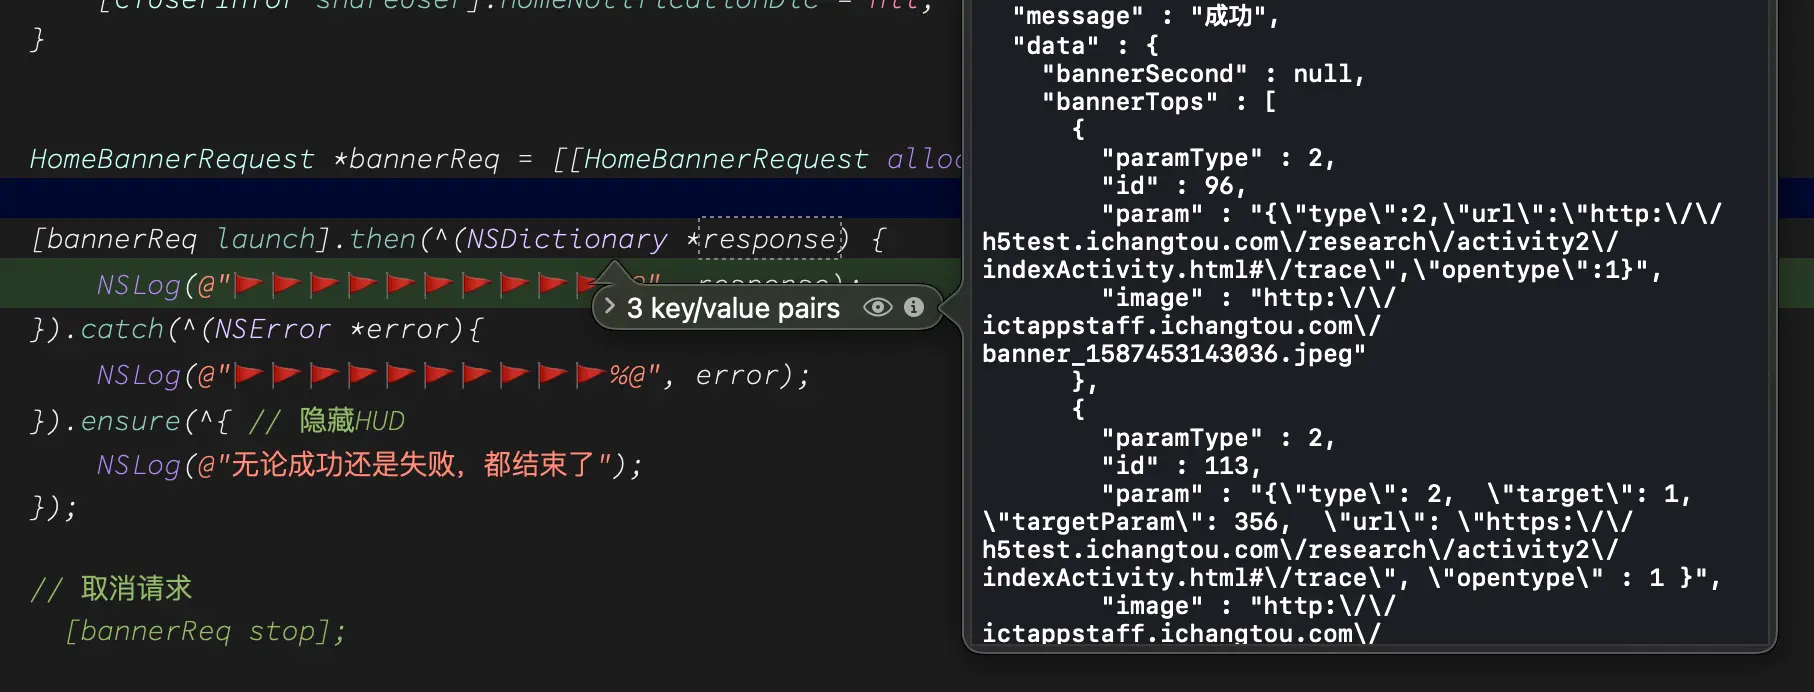The image size is (1814, 692).
Task: Select the "3 key/value pairs" variable summary
Action: click(x=733, y=308)
